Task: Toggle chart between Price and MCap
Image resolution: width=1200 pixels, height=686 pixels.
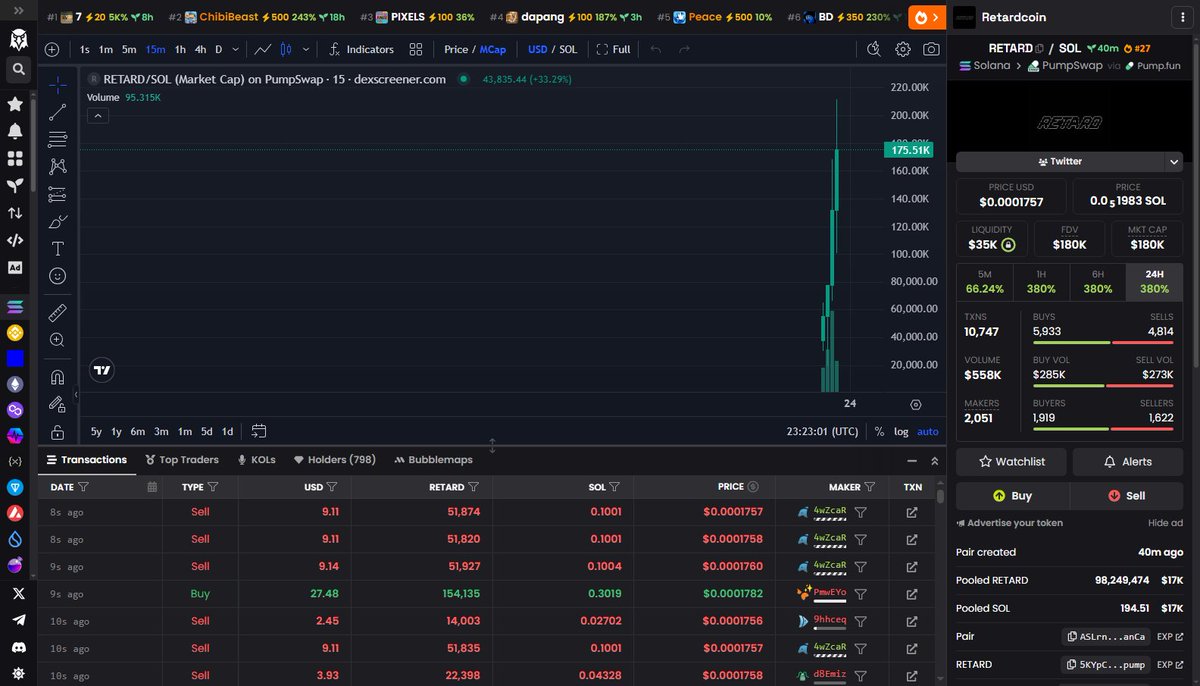Action: pyautogui.click(x=475, y=49)
